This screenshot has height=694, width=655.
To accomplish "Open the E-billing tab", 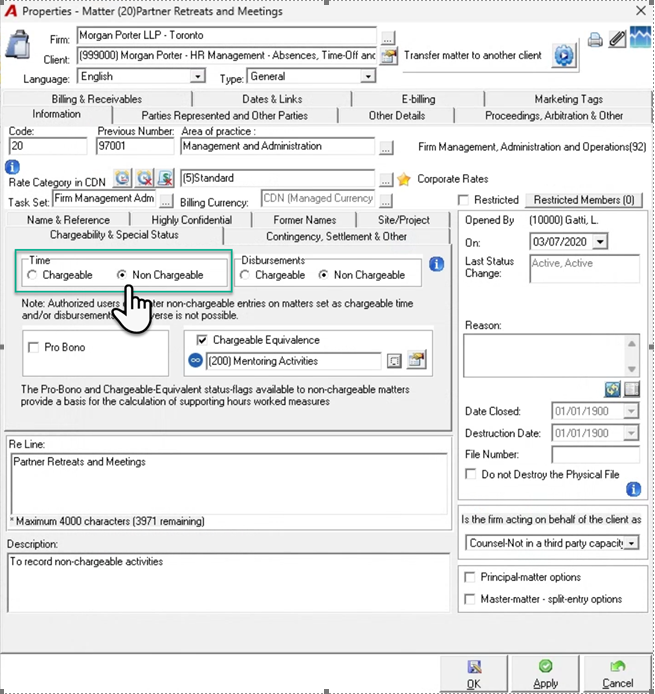I will [418, 99].
